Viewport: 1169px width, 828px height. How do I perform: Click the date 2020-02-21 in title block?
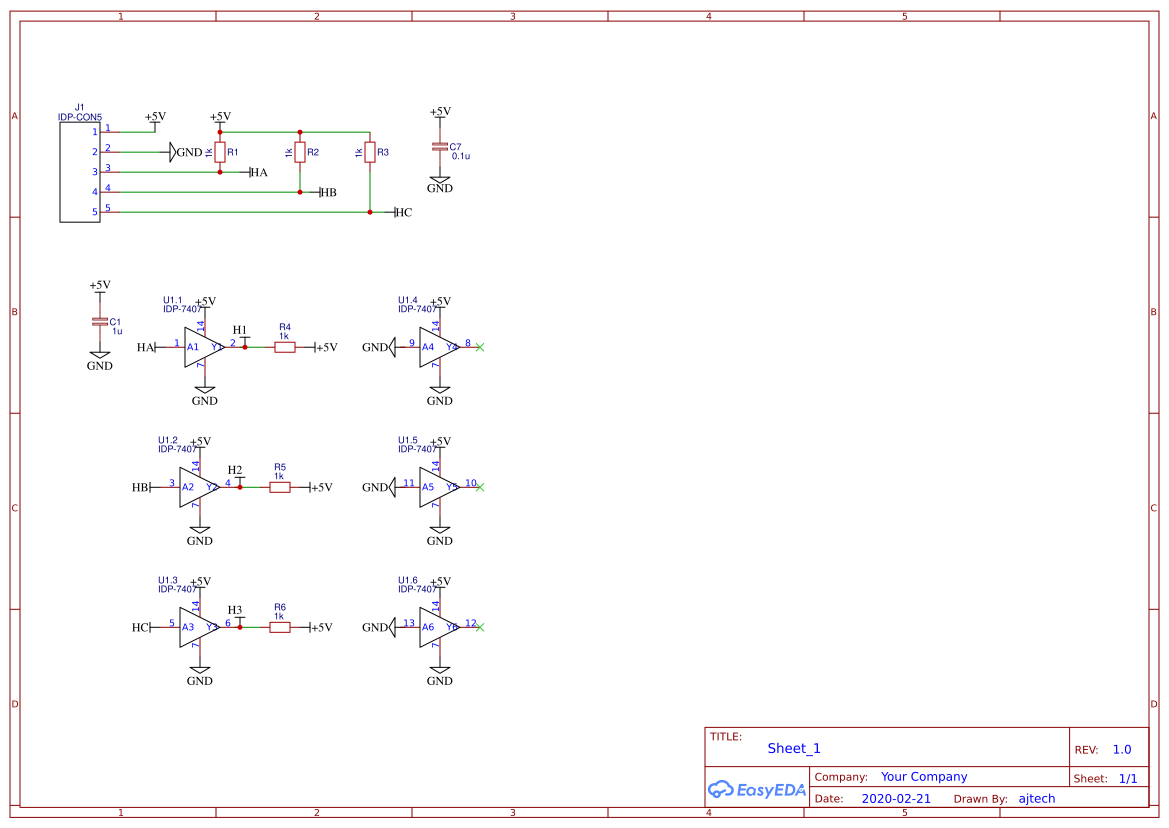point(897,798)
